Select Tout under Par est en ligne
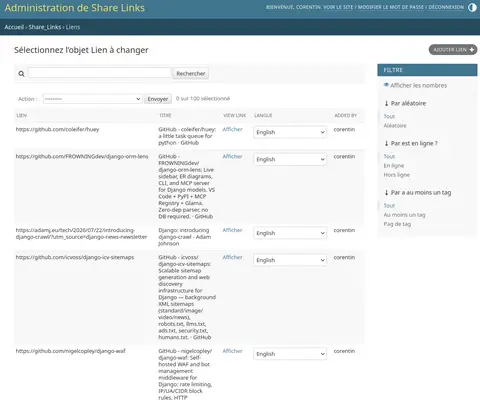480x400 pixels. coord(389,156)
